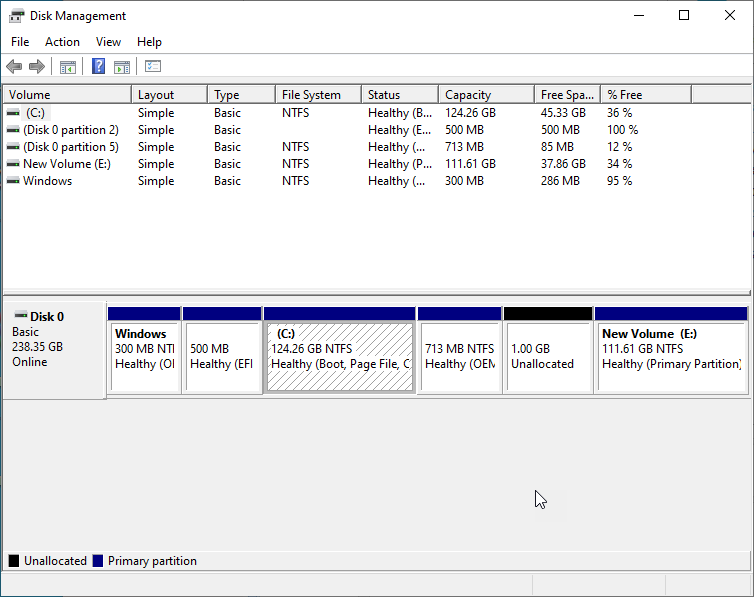Sort by the Volume column header
Image resolution: width=754 pixels, height=597 pixels.
(66, 95)
